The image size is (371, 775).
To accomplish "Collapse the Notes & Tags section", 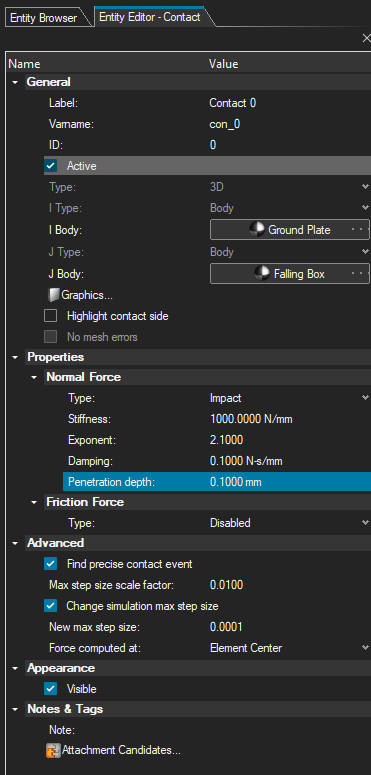I will (15, 709).
